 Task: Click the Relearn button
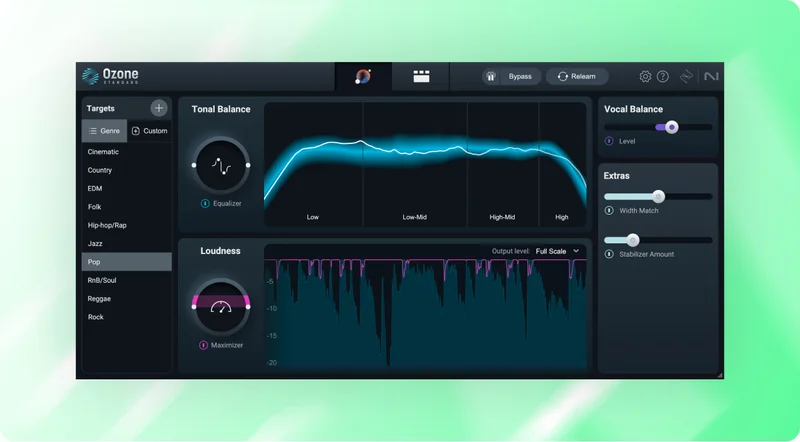pyautogui.click(x=577, y=77)
